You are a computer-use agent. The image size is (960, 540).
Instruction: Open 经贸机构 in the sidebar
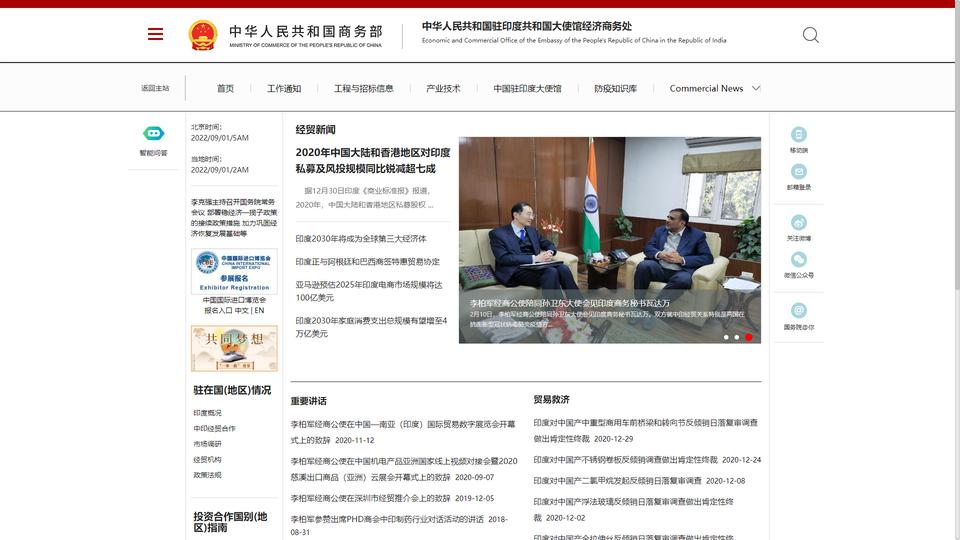(x=208, y=459)
